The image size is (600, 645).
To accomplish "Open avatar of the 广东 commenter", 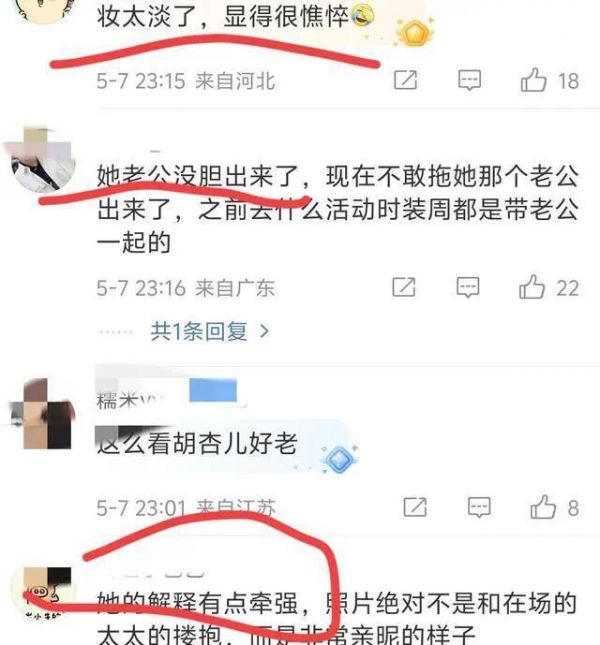I will [42, 160].
